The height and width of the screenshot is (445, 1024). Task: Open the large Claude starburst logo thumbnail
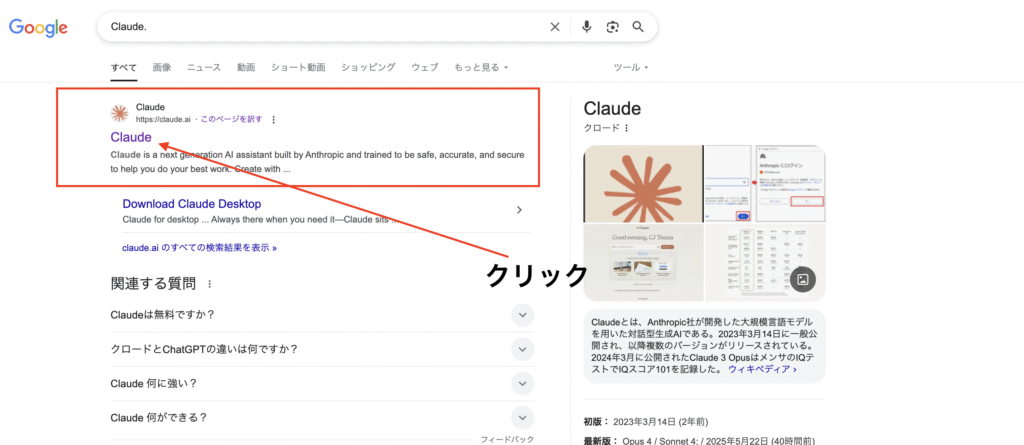click(643, 184)
